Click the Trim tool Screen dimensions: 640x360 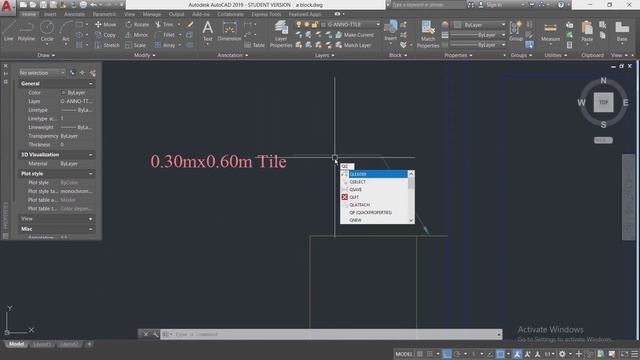click(164, 24)
